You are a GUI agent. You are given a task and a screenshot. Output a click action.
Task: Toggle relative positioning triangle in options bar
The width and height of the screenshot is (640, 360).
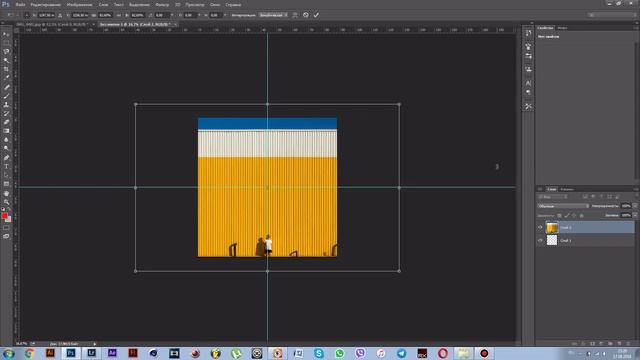click(60, 15)
